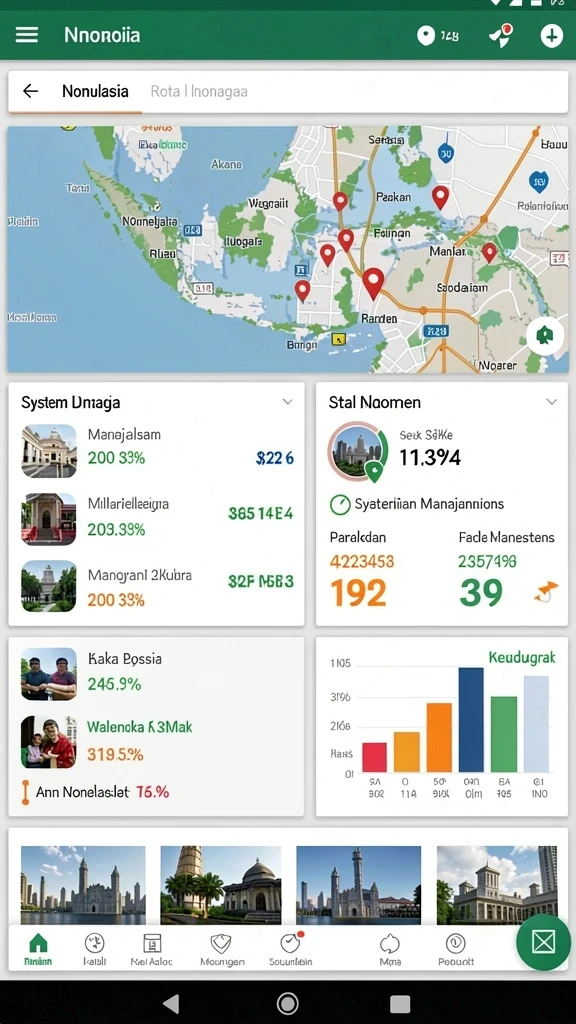The width and height of the screenshot is (576, 1024).
Task: Open the Manograni 2Kubra thumbnail
Action: (x=49, y=586)
